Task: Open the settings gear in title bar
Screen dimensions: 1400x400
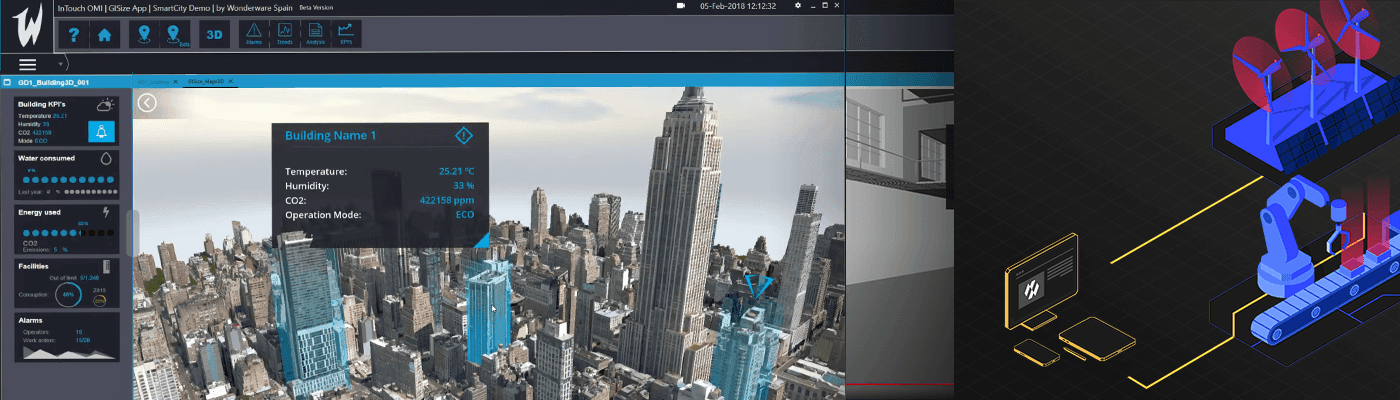Action: point(797,6)
